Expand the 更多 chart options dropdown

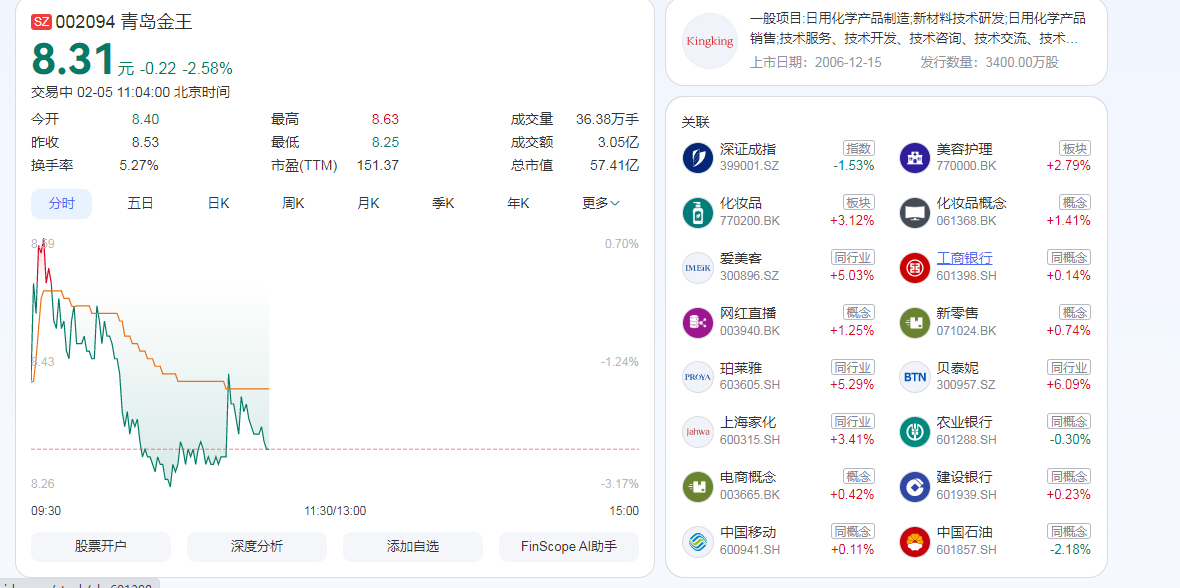coord(601,203)
